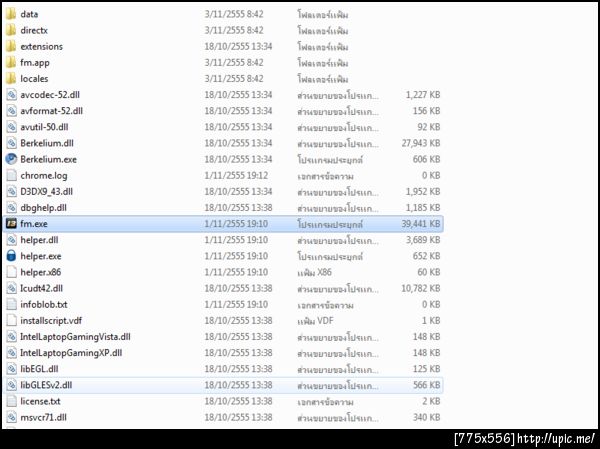Viewport: 600px width, 449px height.
Task: Click the infoblob.txt document icon
Action: coord(11,304)
